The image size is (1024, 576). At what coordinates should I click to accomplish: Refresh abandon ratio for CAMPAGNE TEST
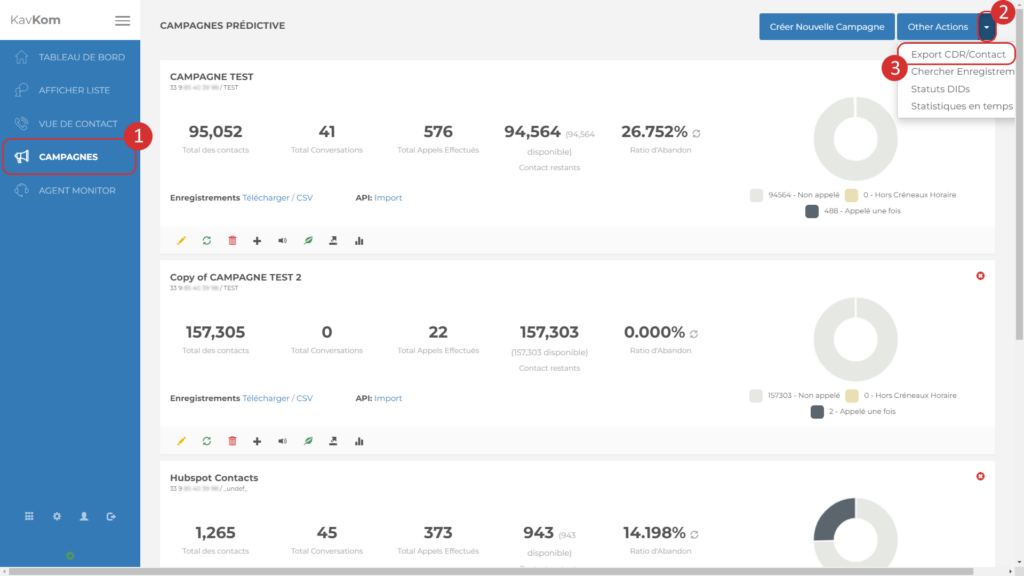coord(696,133)
